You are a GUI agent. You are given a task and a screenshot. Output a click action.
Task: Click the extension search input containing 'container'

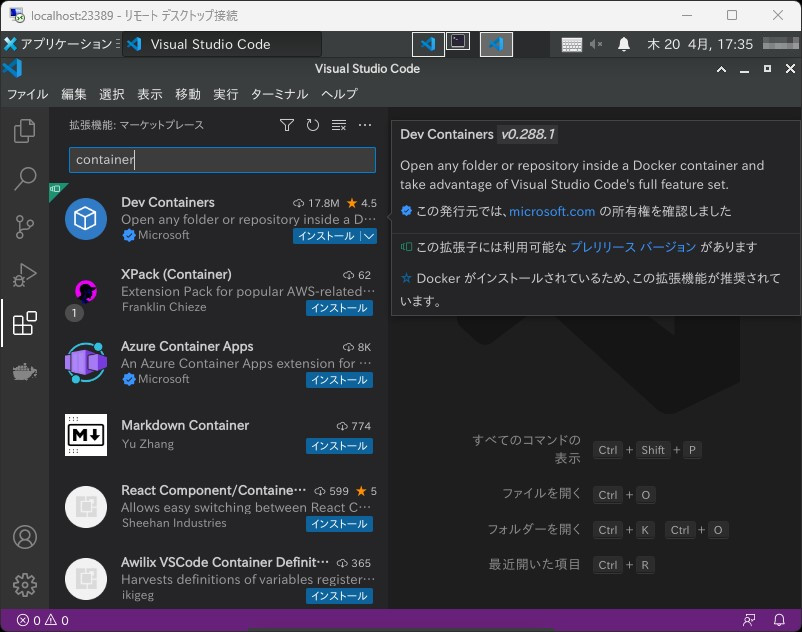click(220, 160)
